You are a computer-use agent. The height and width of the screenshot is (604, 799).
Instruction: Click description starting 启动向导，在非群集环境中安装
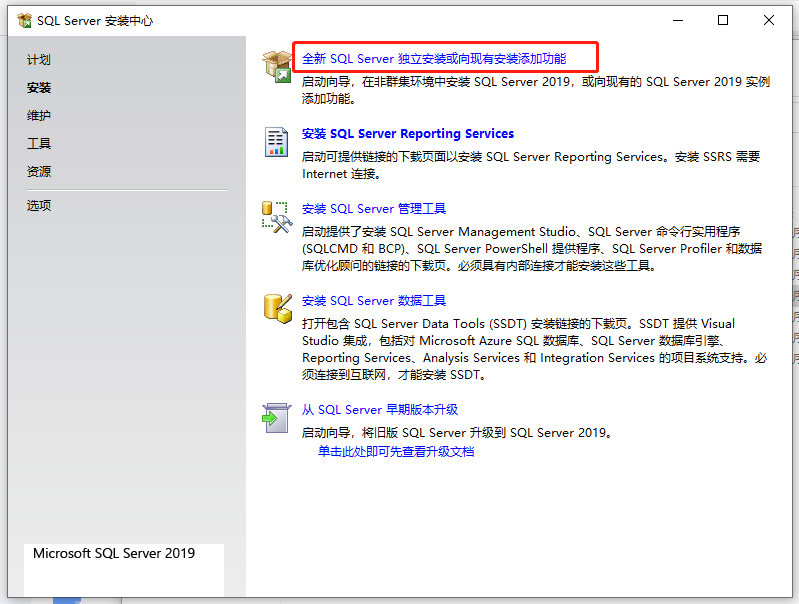click(x=536, y=90)
